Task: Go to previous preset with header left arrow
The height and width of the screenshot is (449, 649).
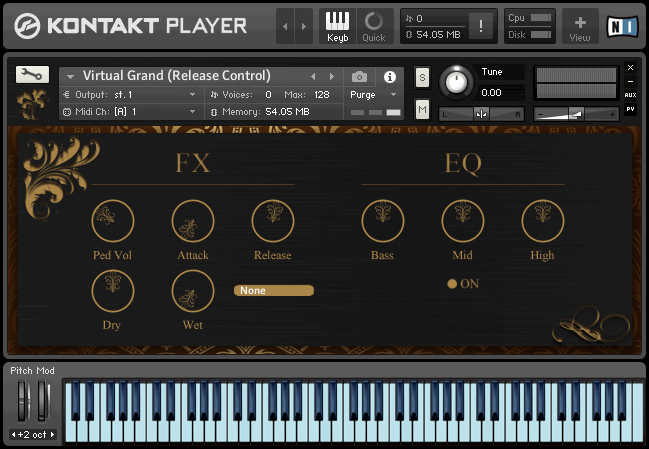Action: click(x=285, y=26)
